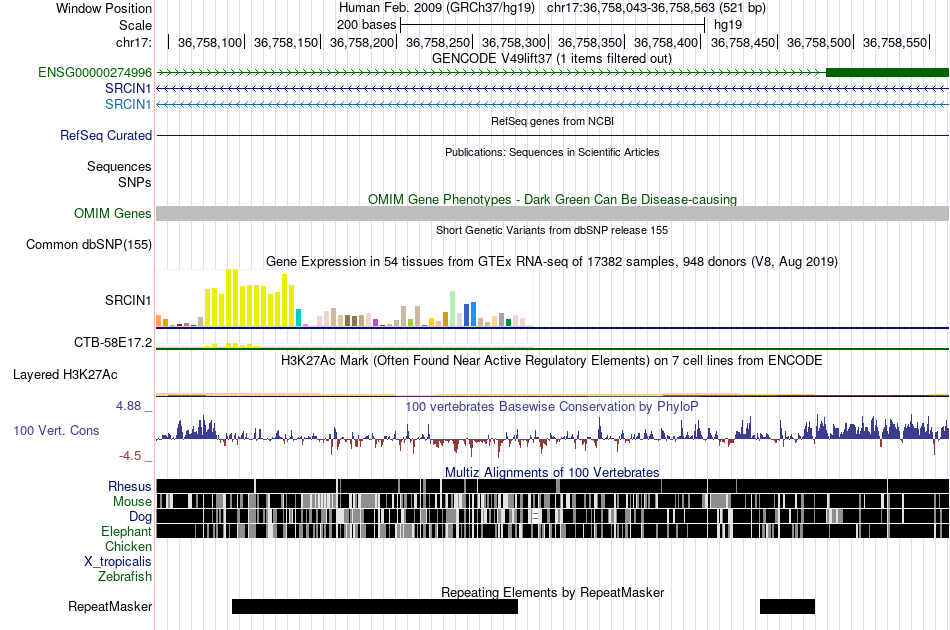Screen dimensions: 950x630
Task: Click the 200 bases scale bar
Action: pos(553,25)
